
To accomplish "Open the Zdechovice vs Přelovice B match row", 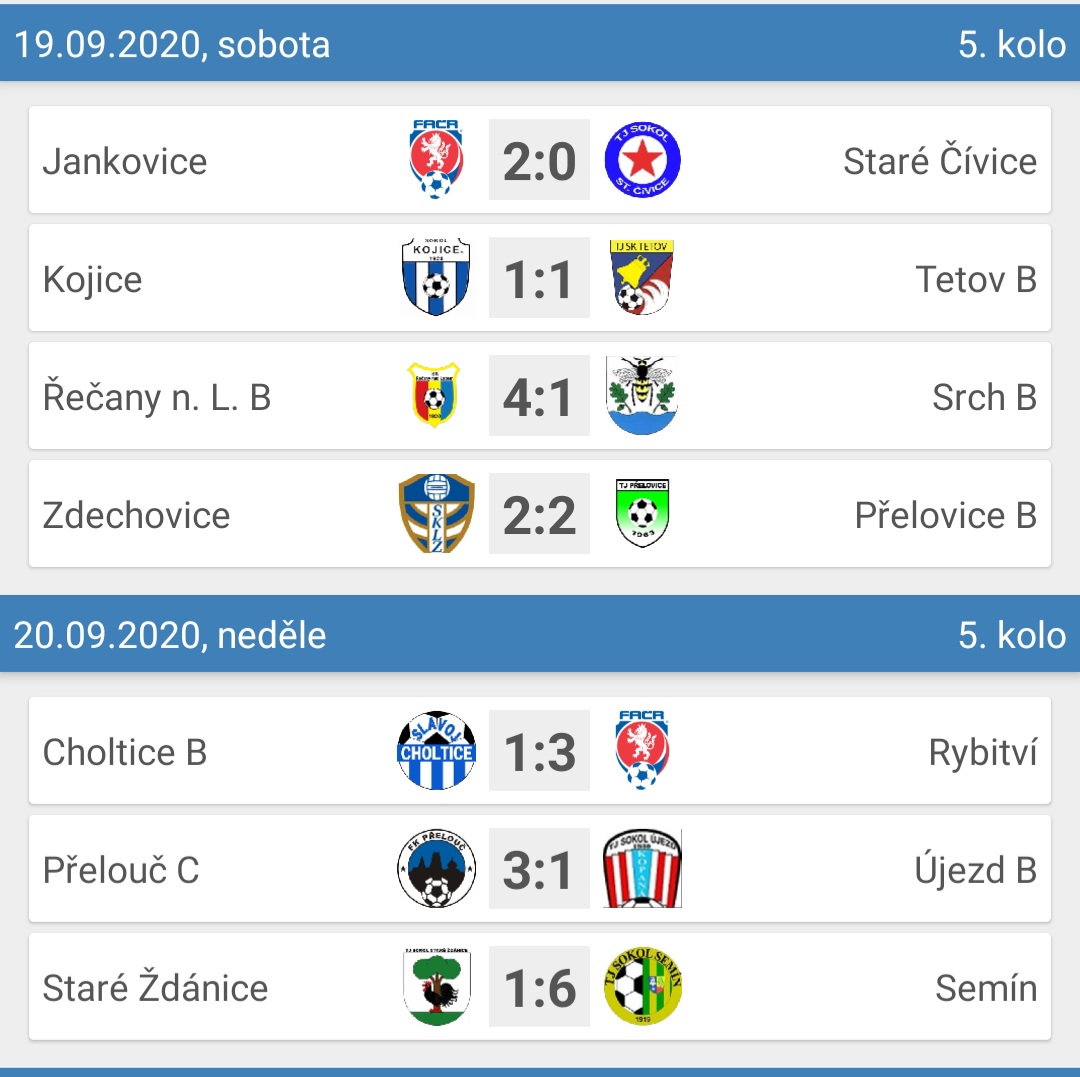I will point(540,514).
